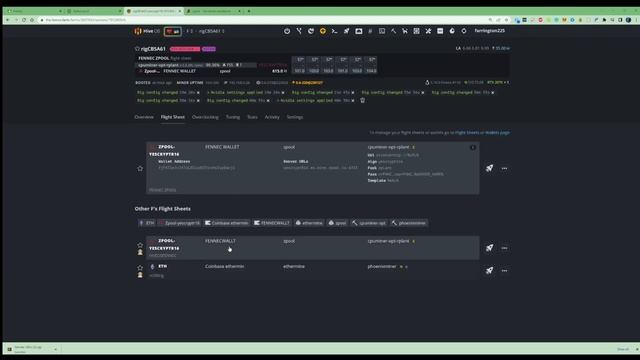640x360 pixels.
Task: Open the Stats tab
Action: click(252, 117)
